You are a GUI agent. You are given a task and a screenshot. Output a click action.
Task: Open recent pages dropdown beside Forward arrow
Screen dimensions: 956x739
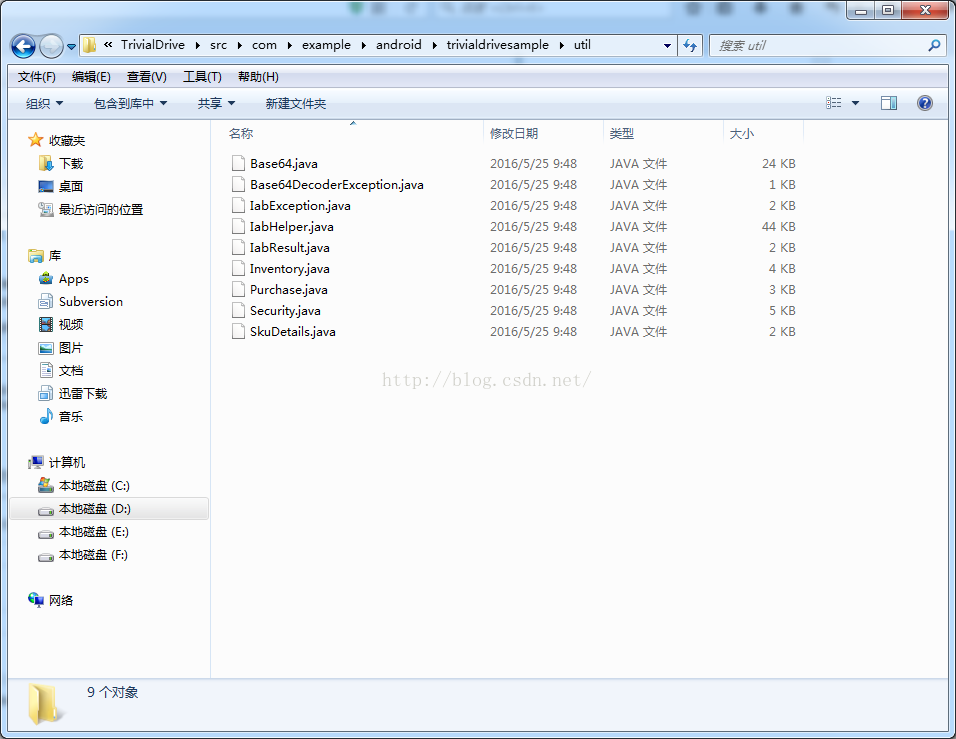pyautogui.click(x=71, y=46)
